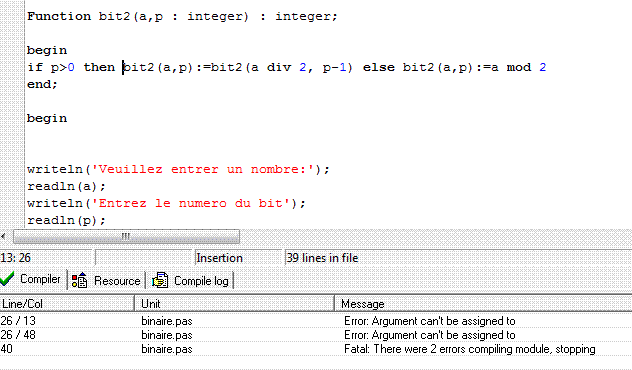Click first 'Argument can't be assigned to' message
Screen dimensions: 632x370
pyautogui.click(x=430, y=321)
